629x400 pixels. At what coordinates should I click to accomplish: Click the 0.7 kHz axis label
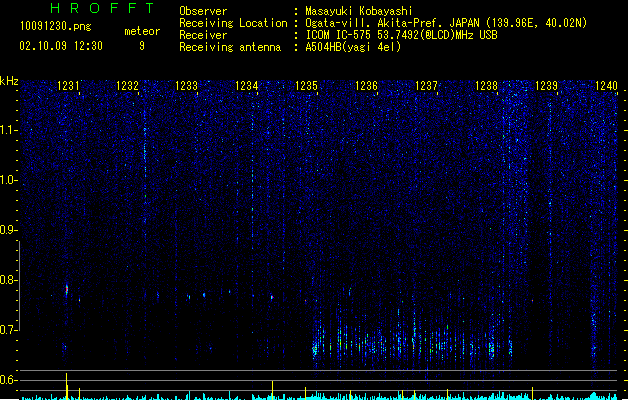pyautogui.click(x=8, y=330)
